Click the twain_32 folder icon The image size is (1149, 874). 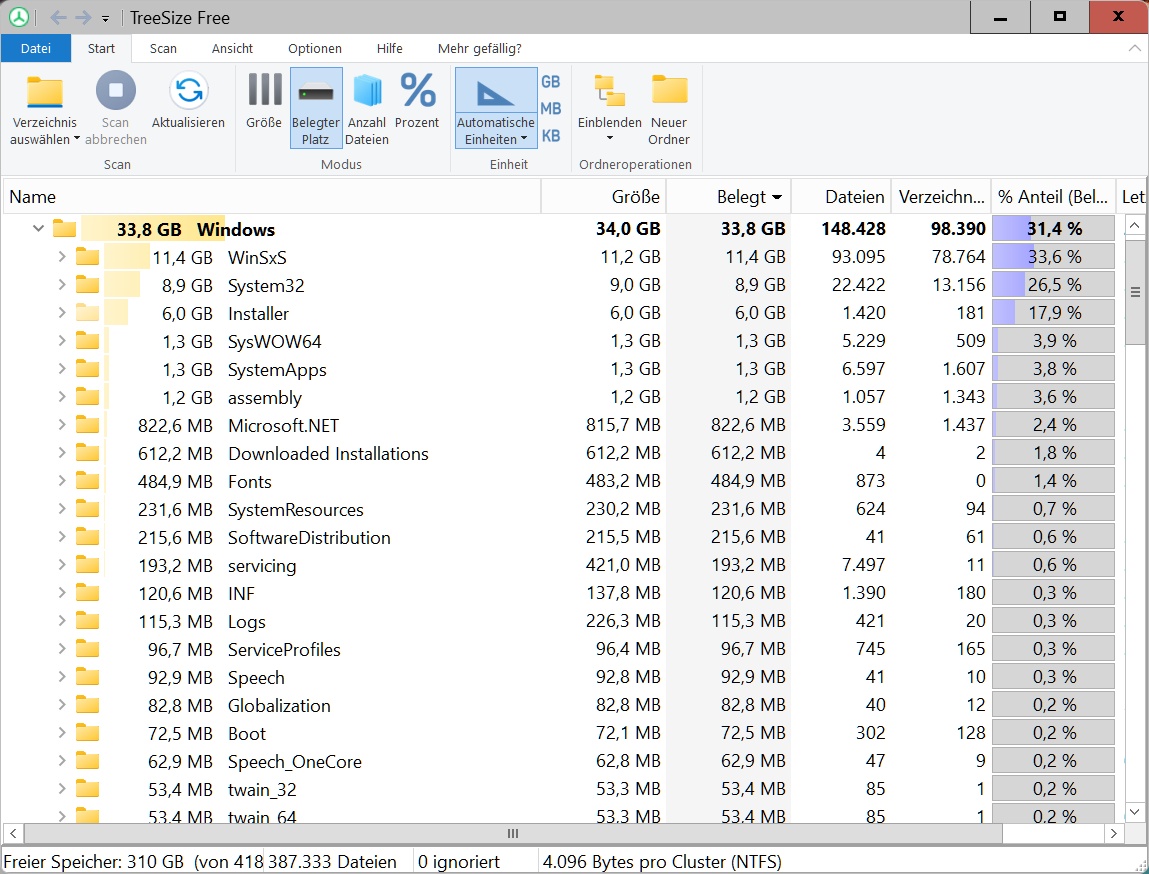coord(88,788)
